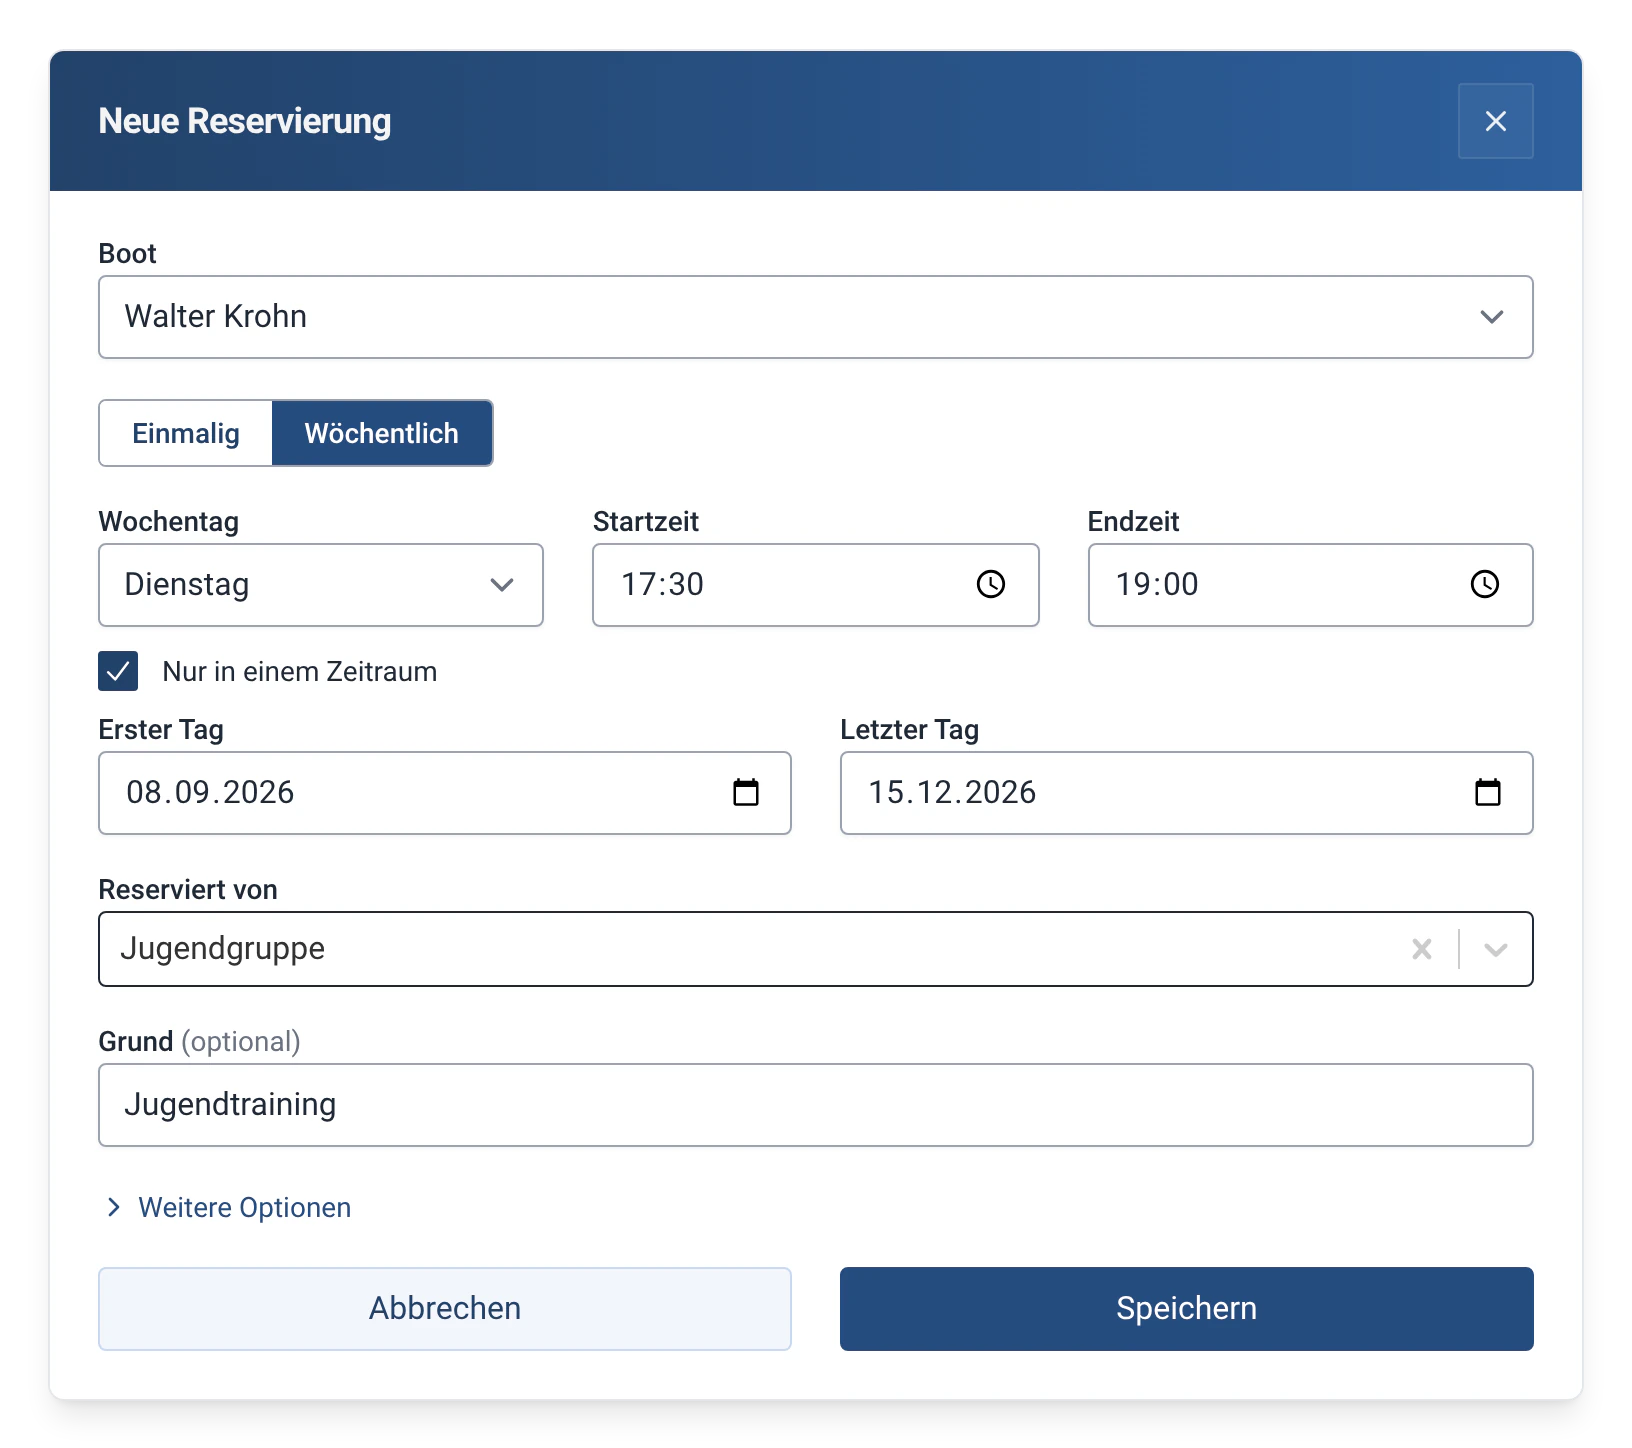
Task: Clear the Jugendgruppe selection with the X icon
Action: (1421, 949)
